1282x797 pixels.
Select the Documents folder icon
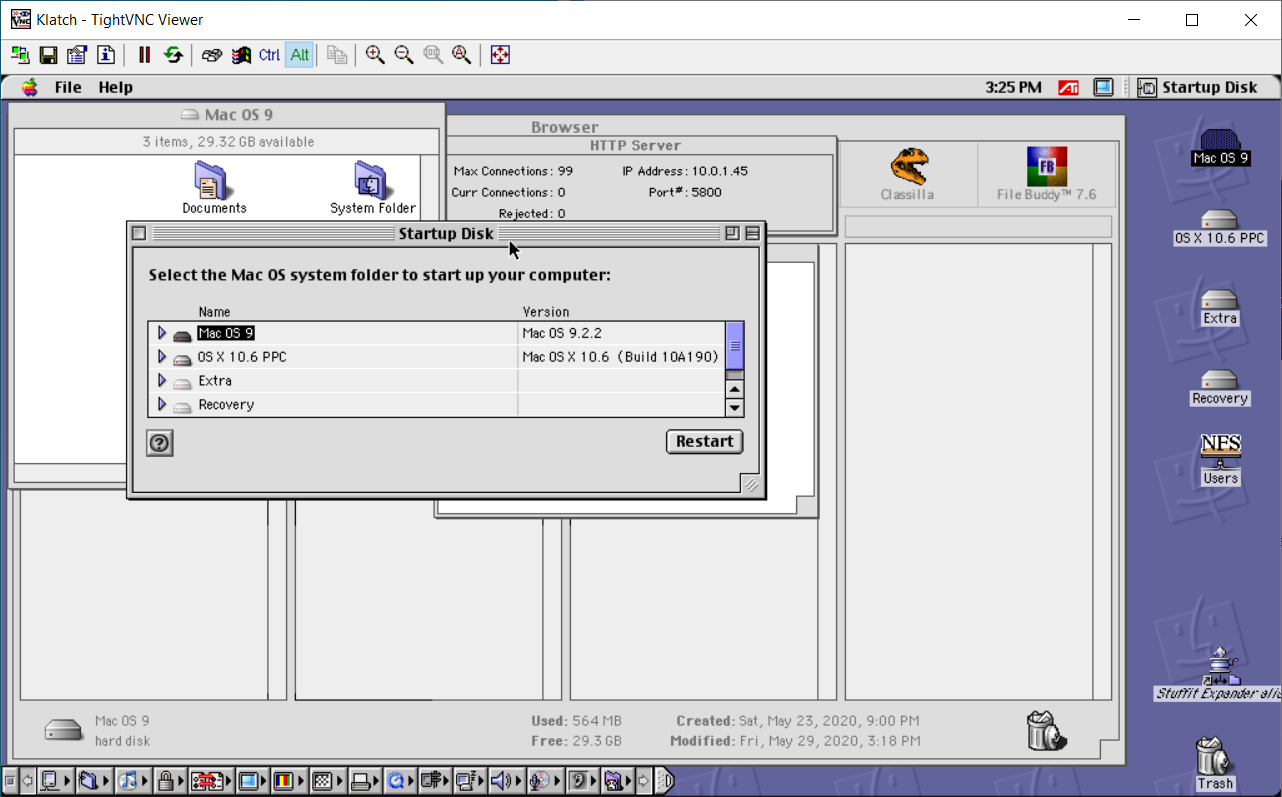[213, 180]
